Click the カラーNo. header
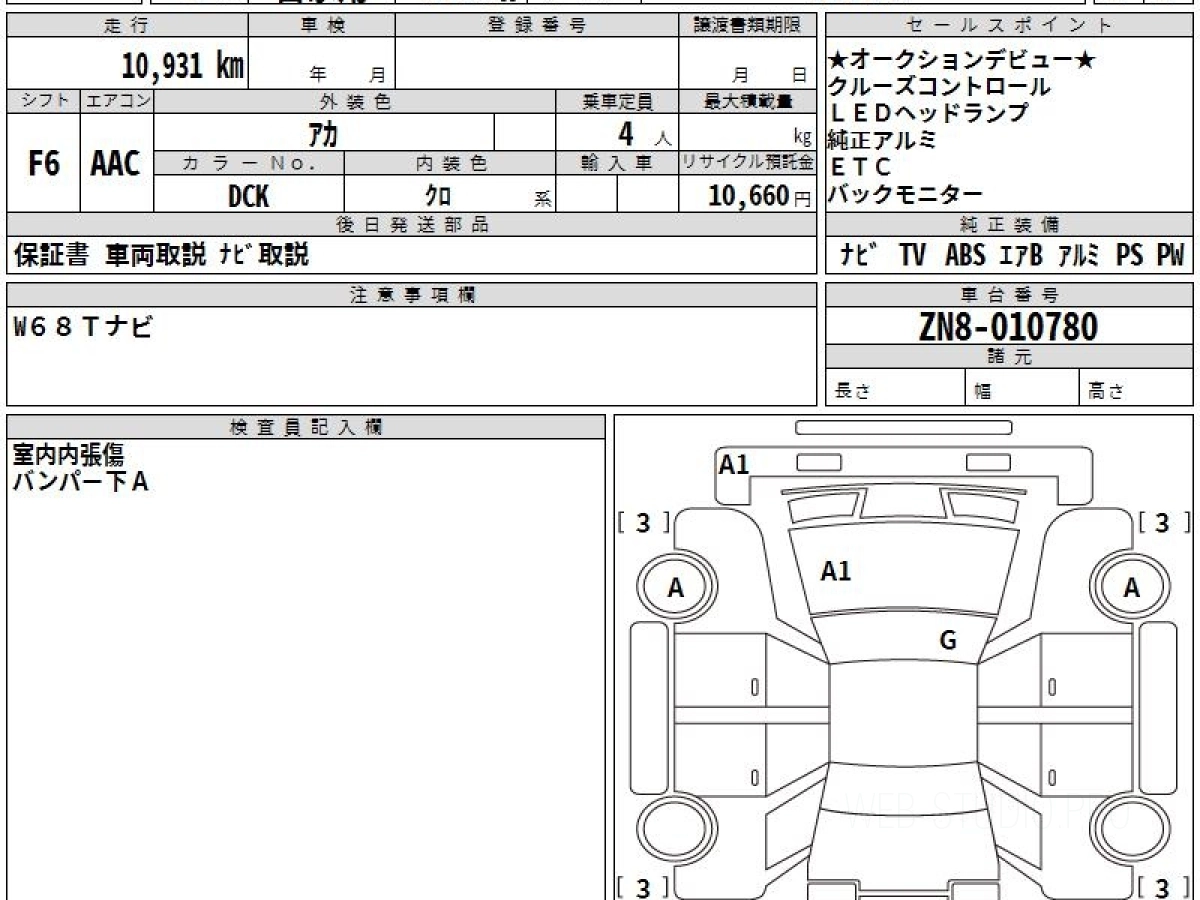The width and height of the screenshot is (1200, 900). 249,164
